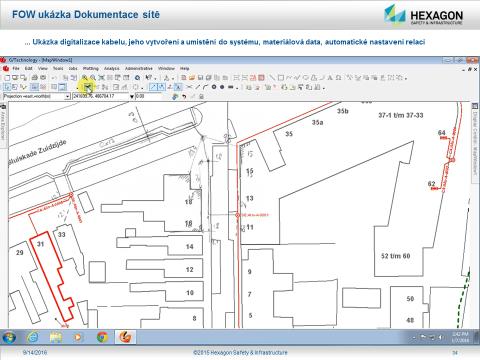Screen dimensions: 480x360
Task: Select the text 'A' placement tool
Action: pos(330,78)
